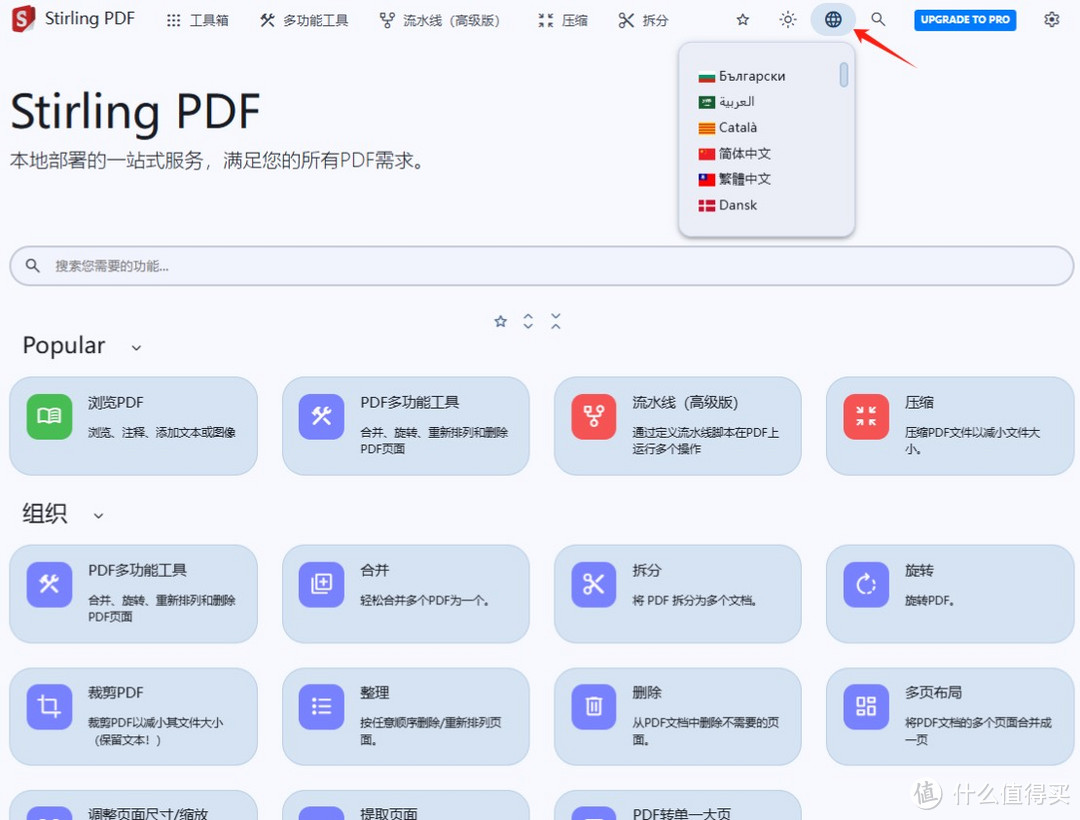Select 简体中文 from the language menu
1080x820 pixels.
[x=743, y=153]
